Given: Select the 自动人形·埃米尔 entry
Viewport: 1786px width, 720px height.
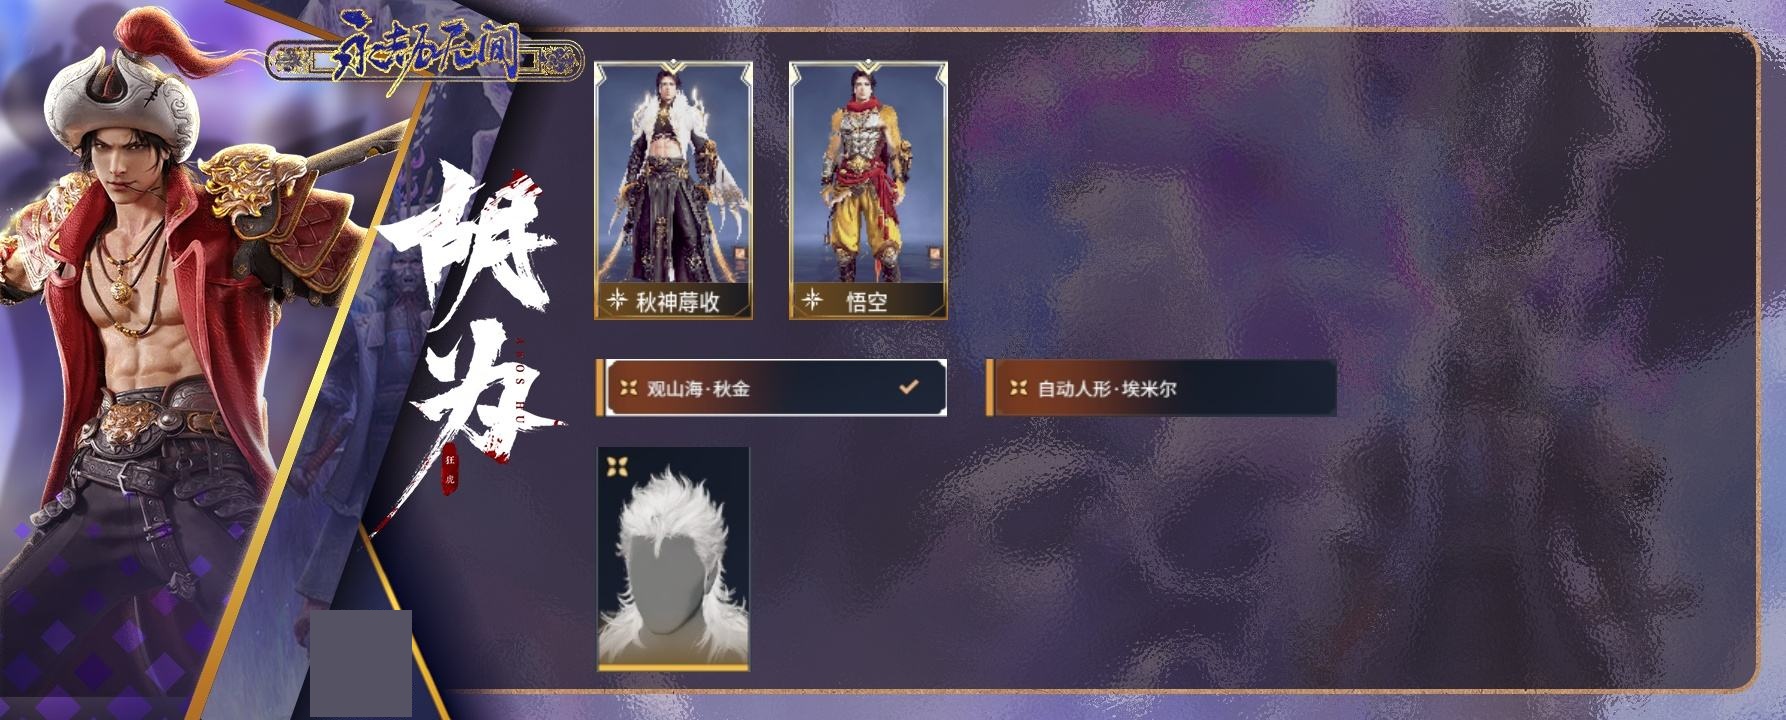Looking at the screenshot, I should click(1160, 388).
